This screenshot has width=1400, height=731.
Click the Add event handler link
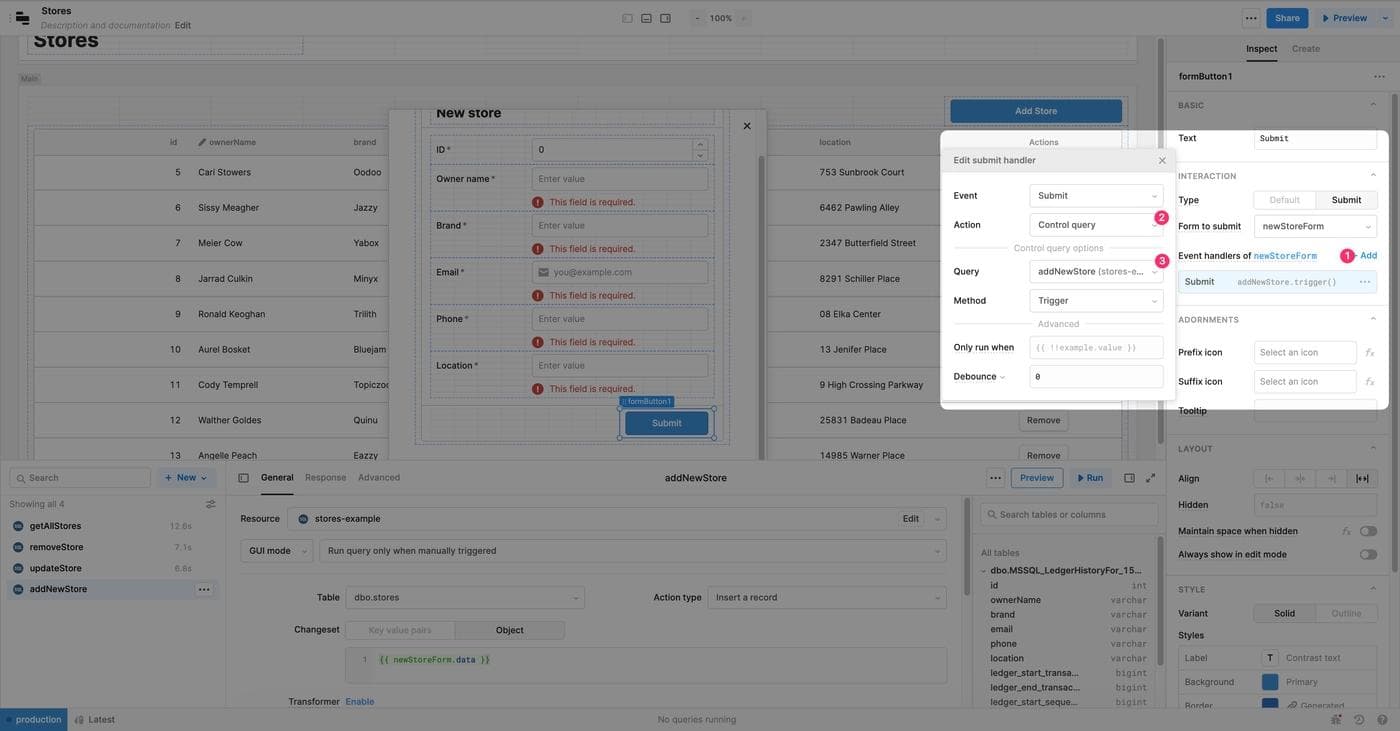tap(1368, 256)
